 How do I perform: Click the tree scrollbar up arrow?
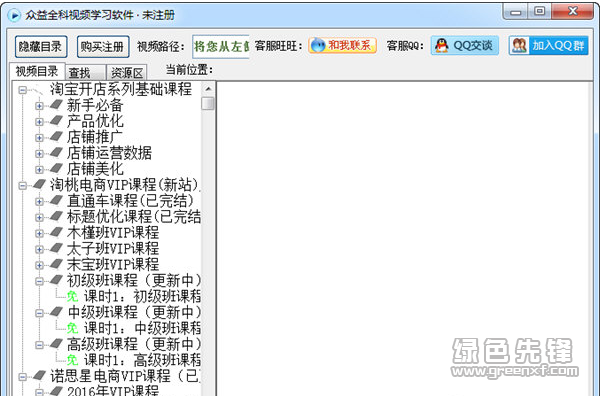(208, 89)
